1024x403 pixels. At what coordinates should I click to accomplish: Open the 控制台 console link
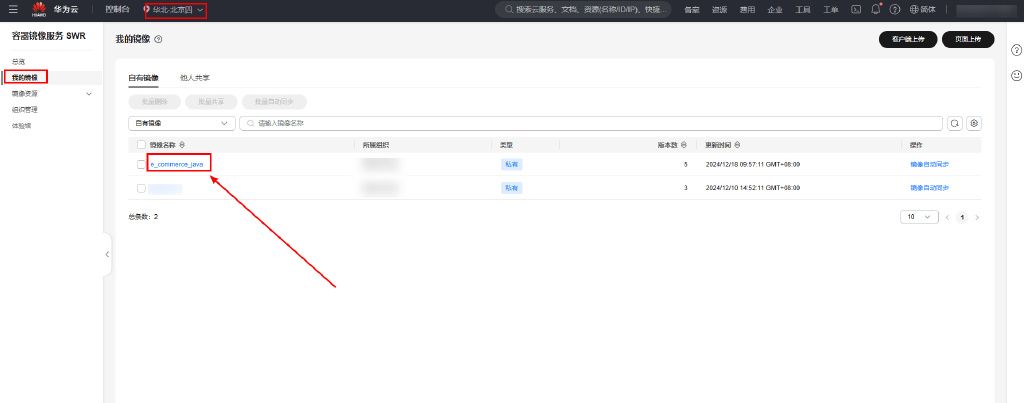[x=118, y=10]
